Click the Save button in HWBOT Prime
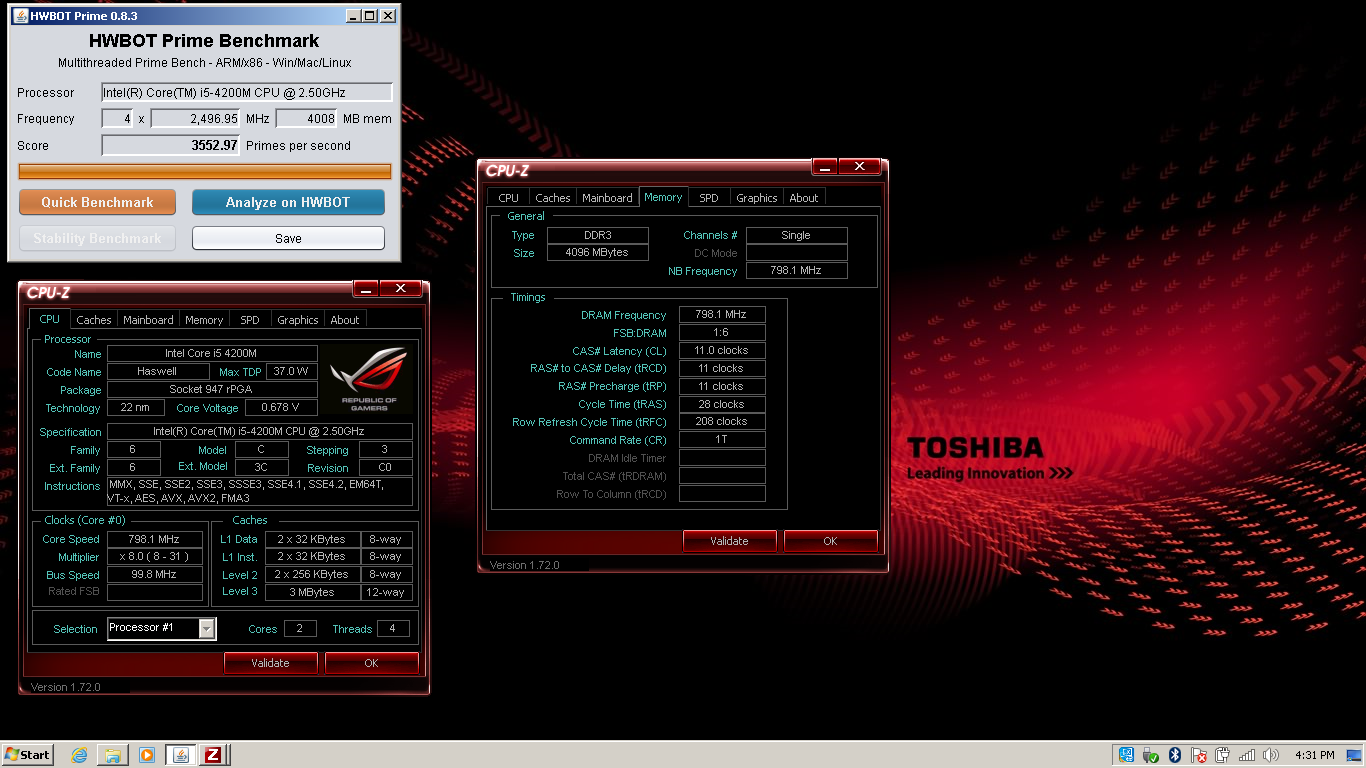Viewport: 1366px width, 768px height. 288,238
